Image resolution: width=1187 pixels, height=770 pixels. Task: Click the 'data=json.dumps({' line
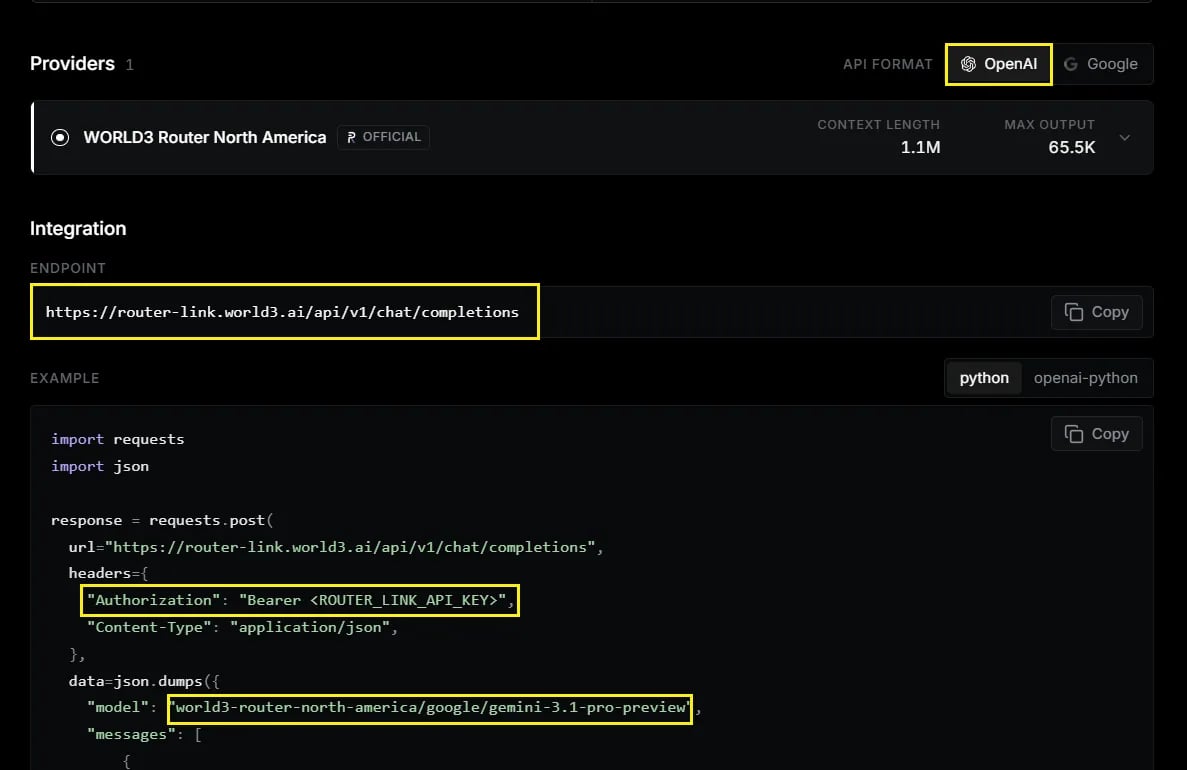click(x=144, y=681)
